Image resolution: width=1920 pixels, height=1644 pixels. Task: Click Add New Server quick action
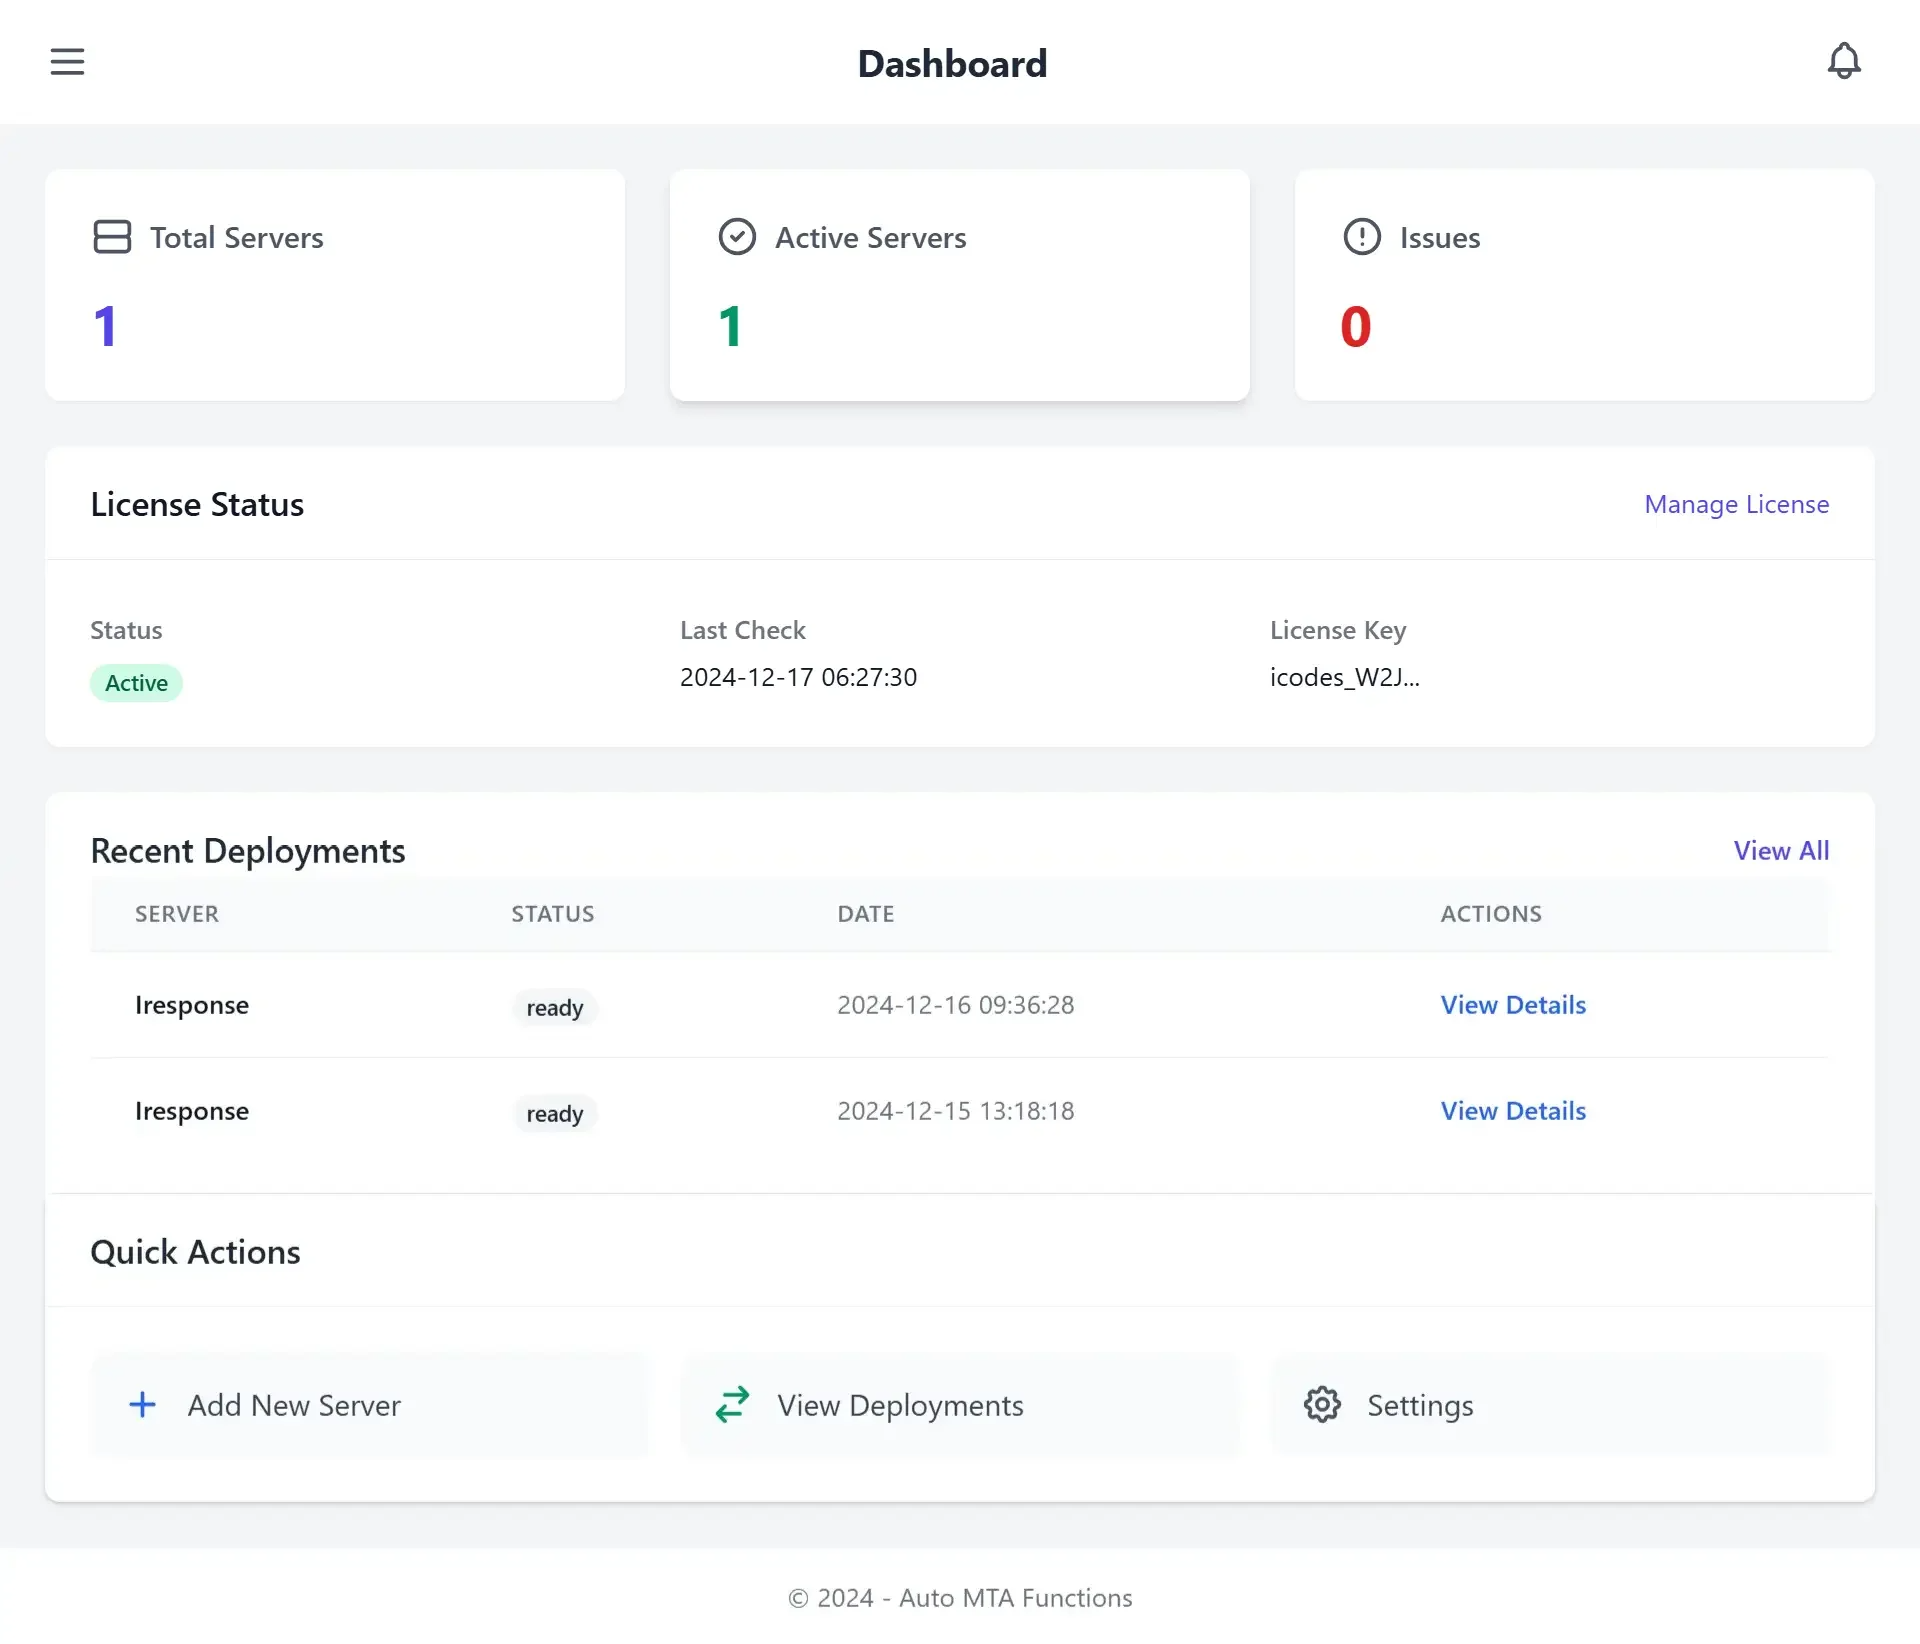click(x=370, y=1405)
